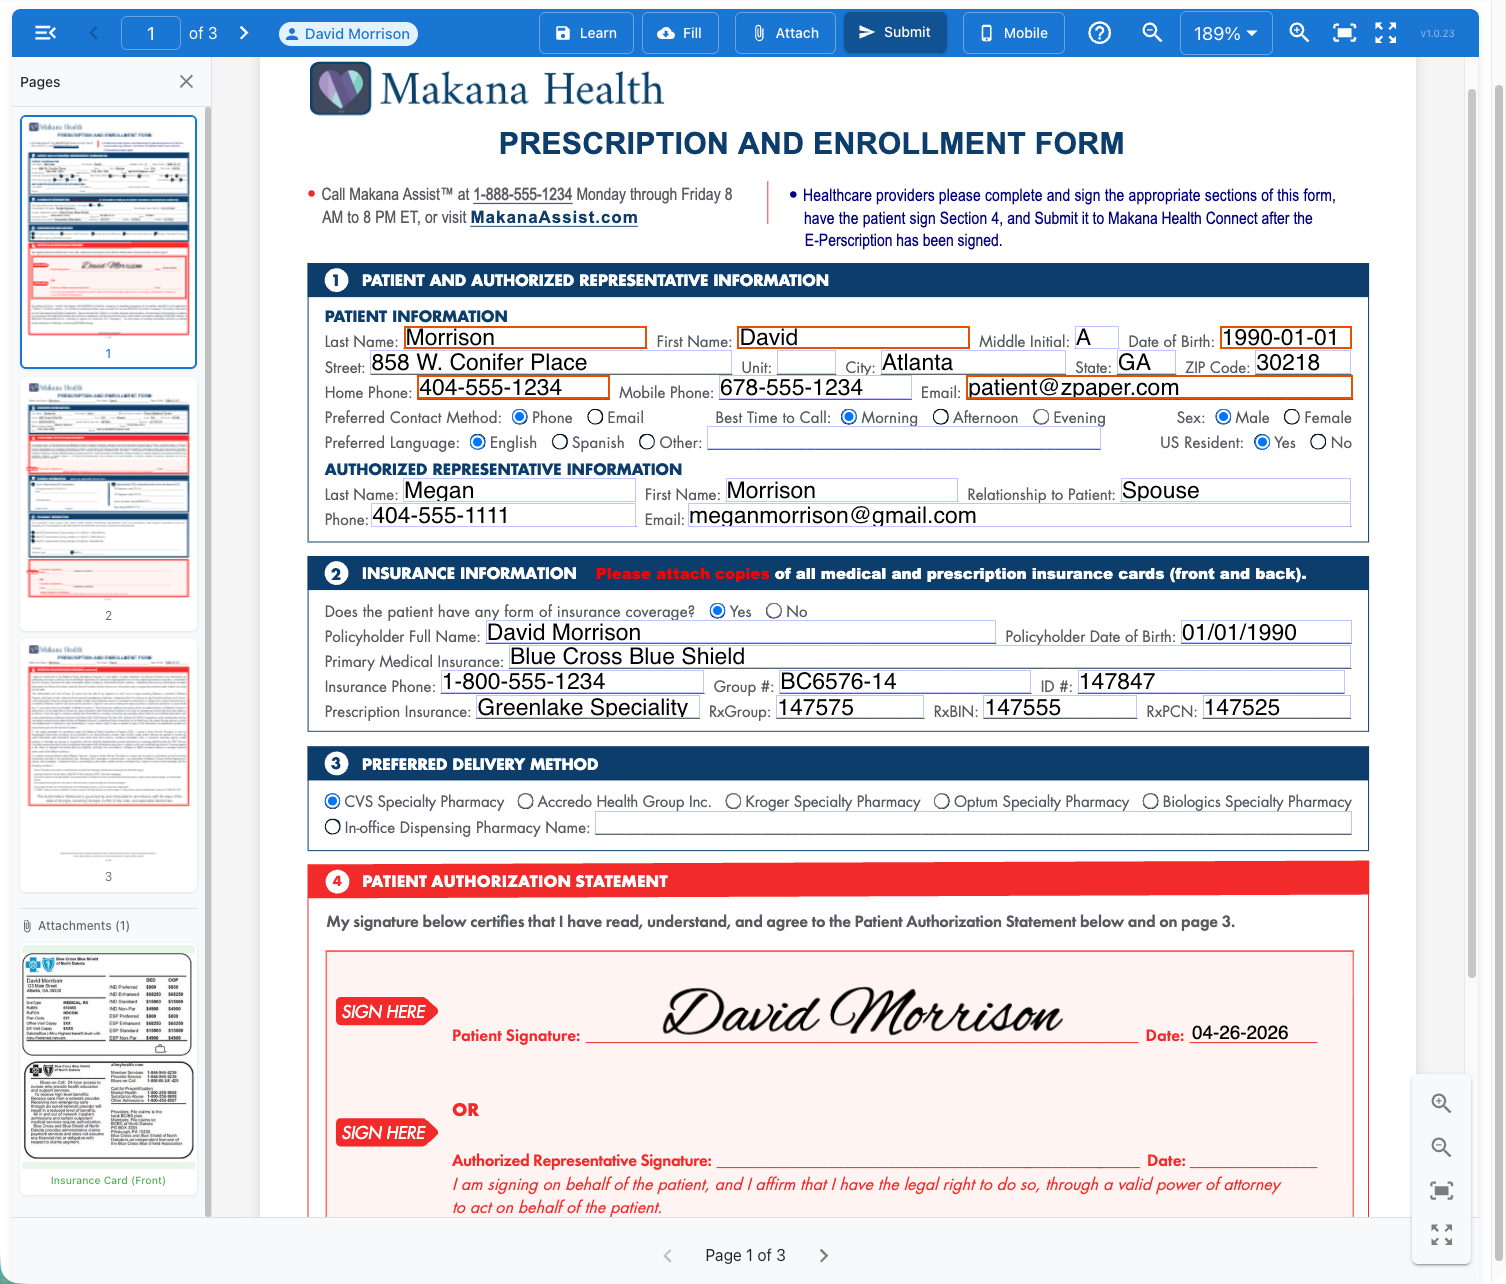Click the Authorized Representative SIGN HERE tag
Image resolution: width=1506 pixels, height=1284 pixels.
click(x=387, y=1133)
